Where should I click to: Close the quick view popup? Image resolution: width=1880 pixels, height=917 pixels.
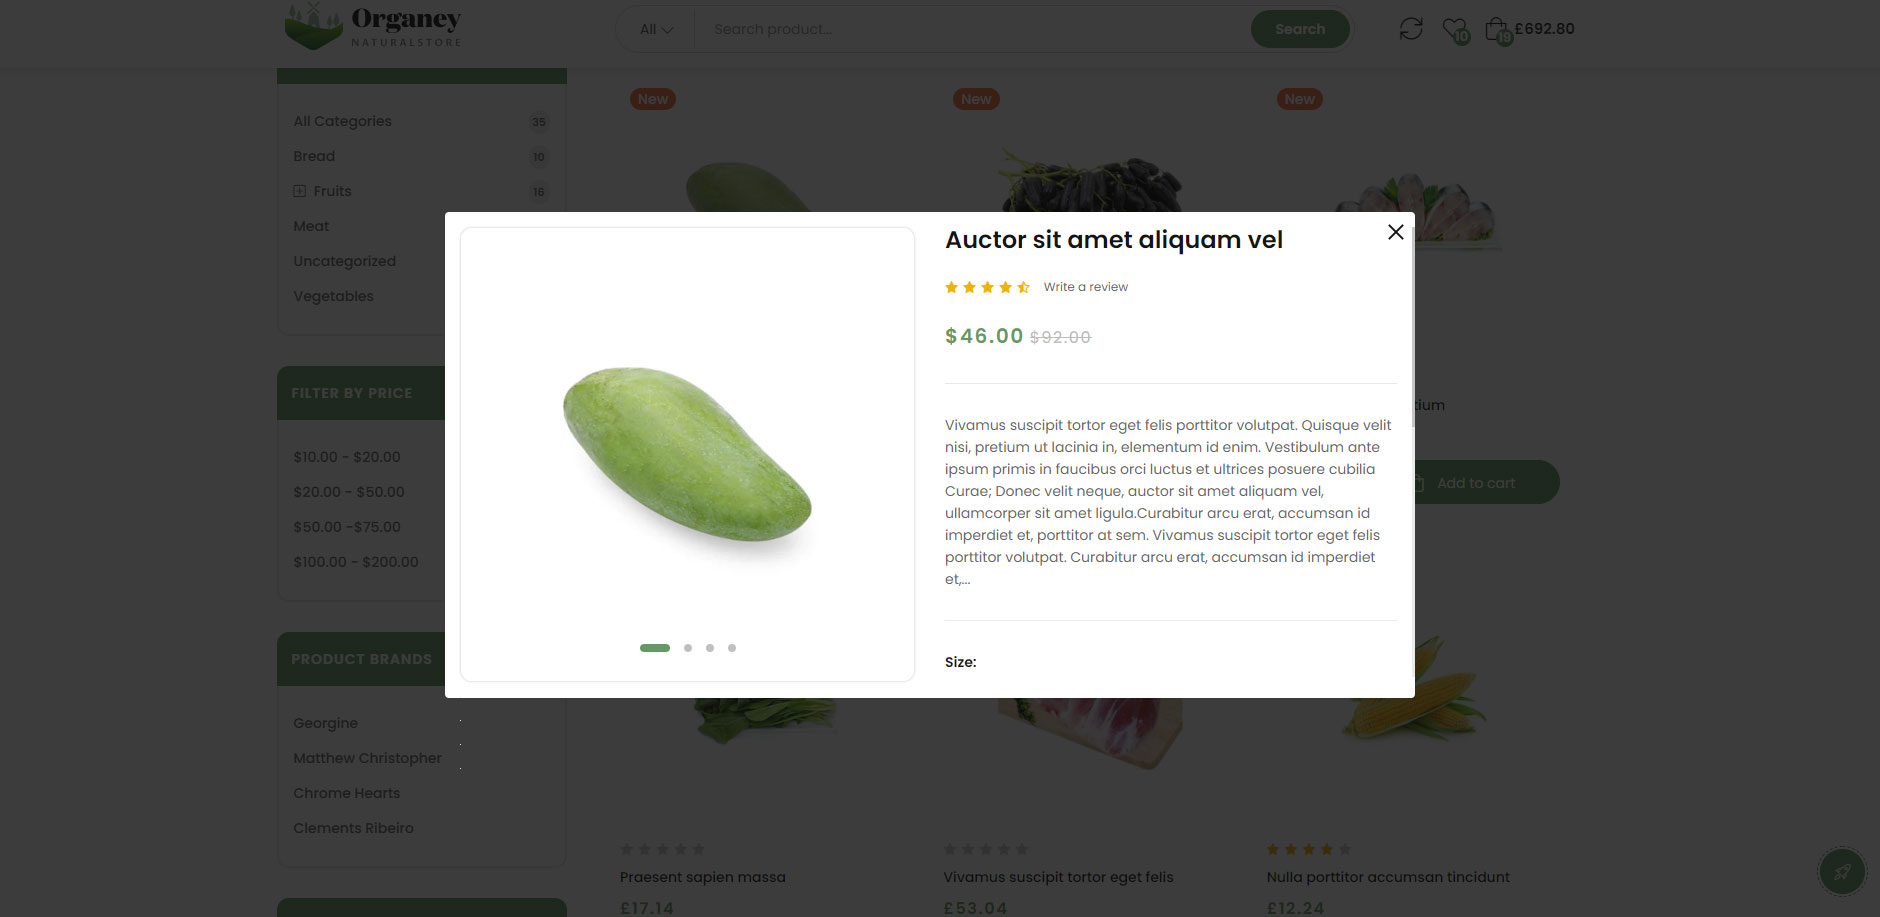tap(1396, 232)
